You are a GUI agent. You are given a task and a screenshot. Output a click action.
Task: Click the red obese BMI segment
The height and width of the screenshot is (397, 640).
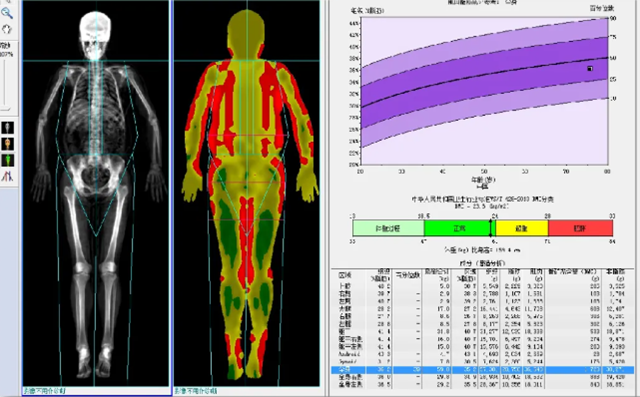coord(580,228)
